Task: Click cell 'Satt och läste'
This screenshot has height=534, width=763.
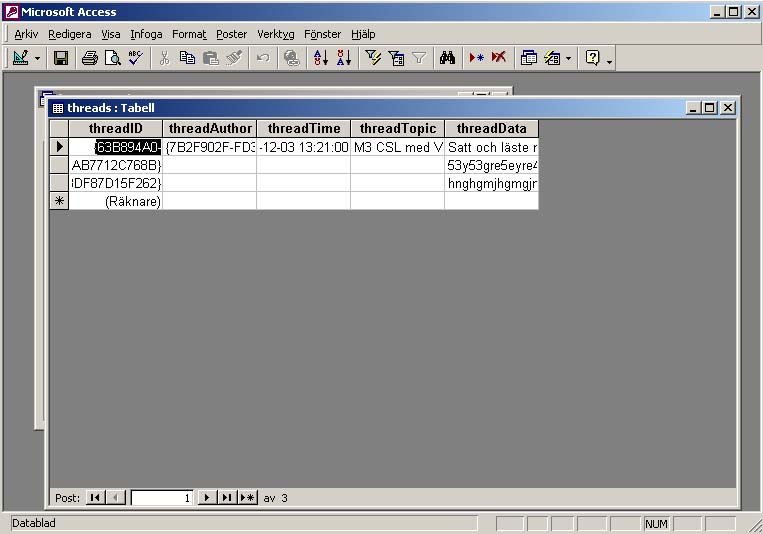Action: click(491, 147)
